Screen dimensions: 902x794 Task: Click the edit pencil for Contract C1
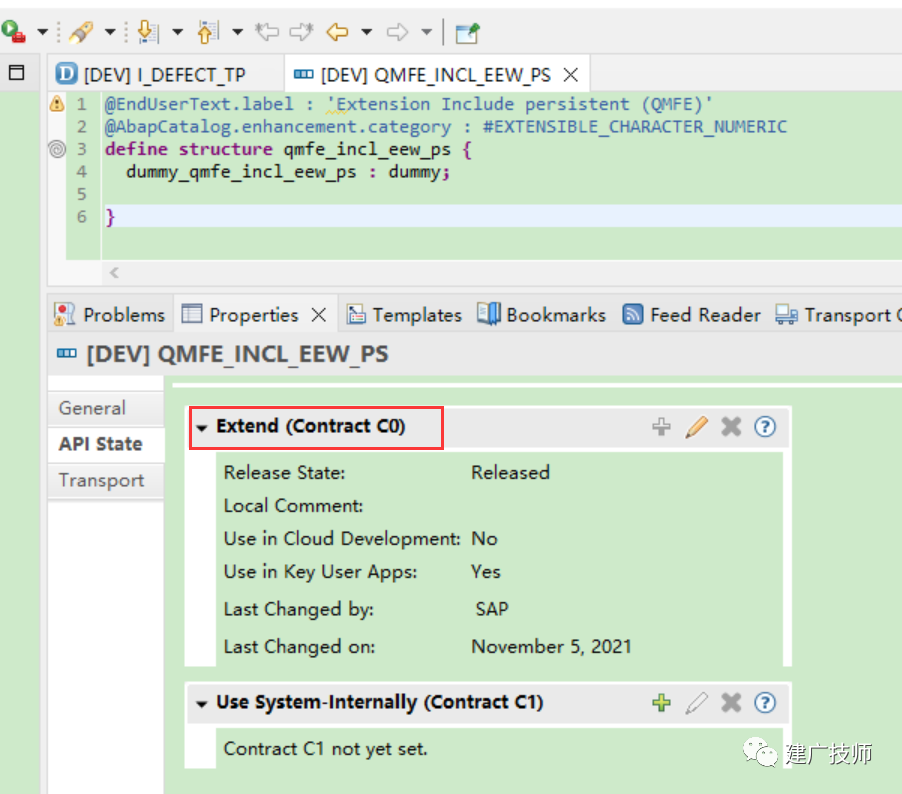point(696,703)
